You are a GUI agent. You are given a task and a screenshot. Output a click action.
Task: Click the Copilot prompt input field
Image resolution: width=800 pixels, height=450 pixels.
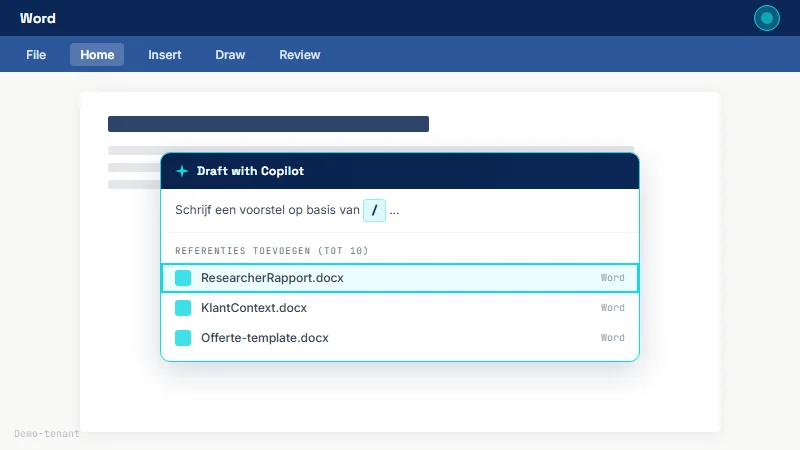399,210
